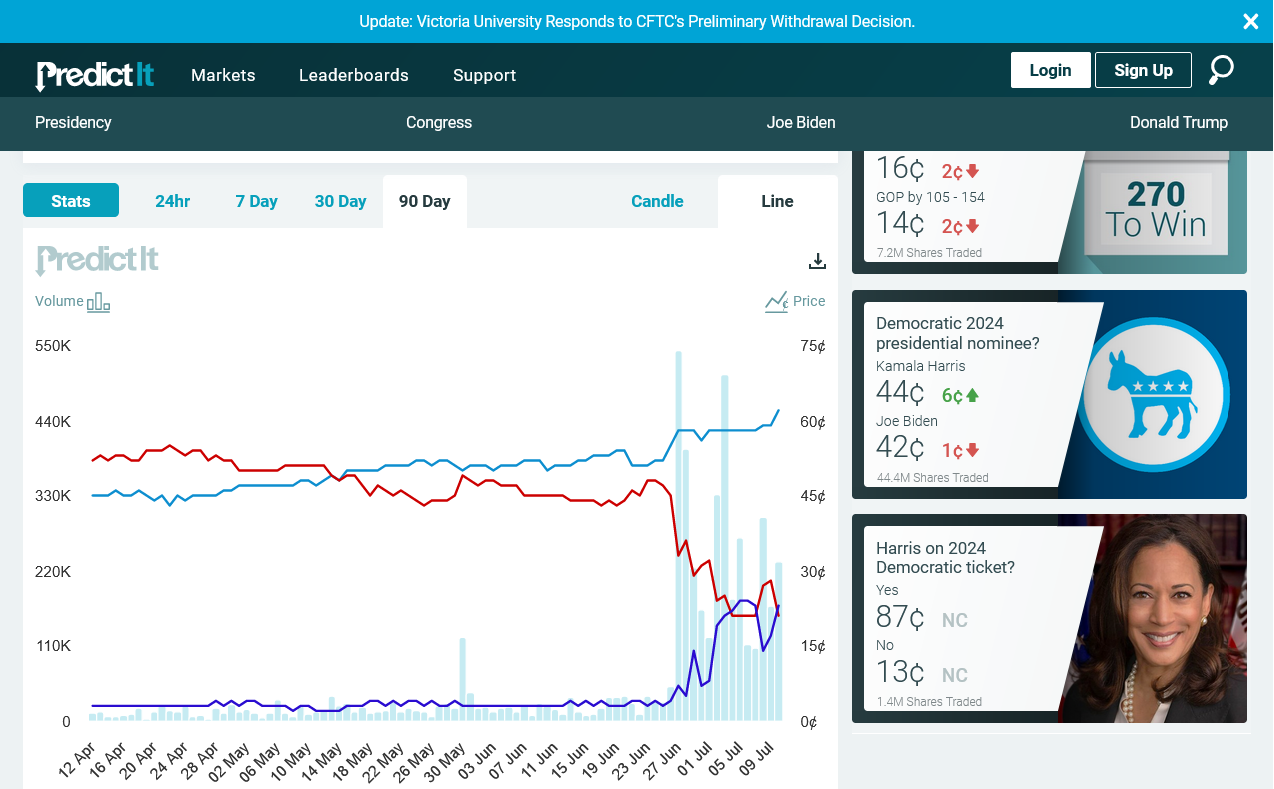Toggle the Price line chart icon
1274x789 pixels.
point(776,301)
